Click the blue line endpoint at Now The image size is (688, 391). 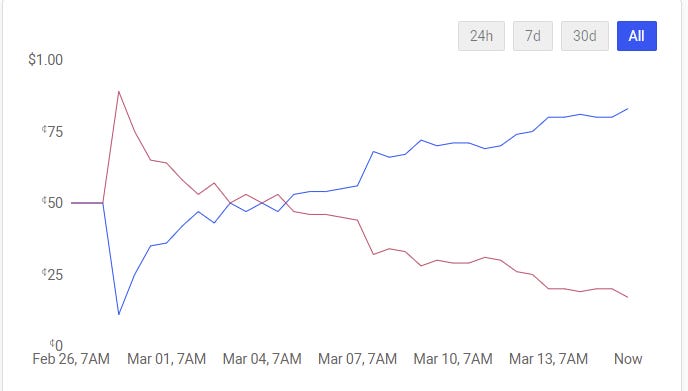627,108
